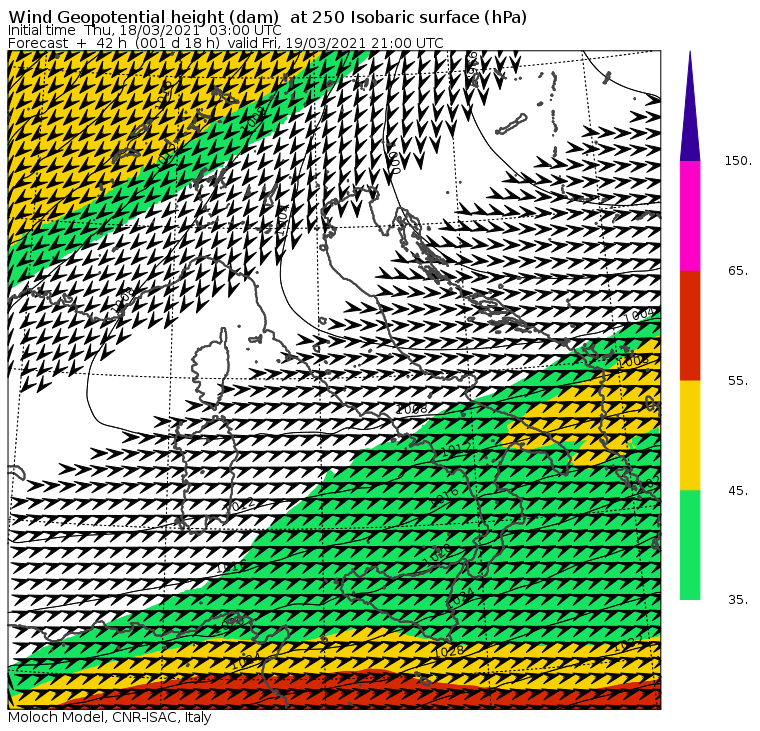Click the yellow segment of the wind legend
The image size is (760, 731).
point(690,435)
